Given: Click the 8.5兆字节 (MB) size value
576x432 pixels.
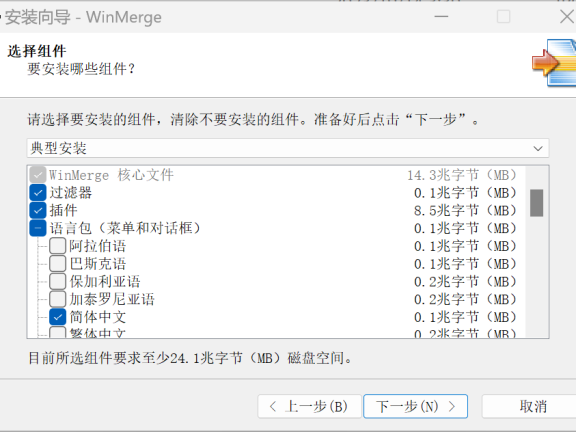Looking at the screenshot, I should click(465, 210).
